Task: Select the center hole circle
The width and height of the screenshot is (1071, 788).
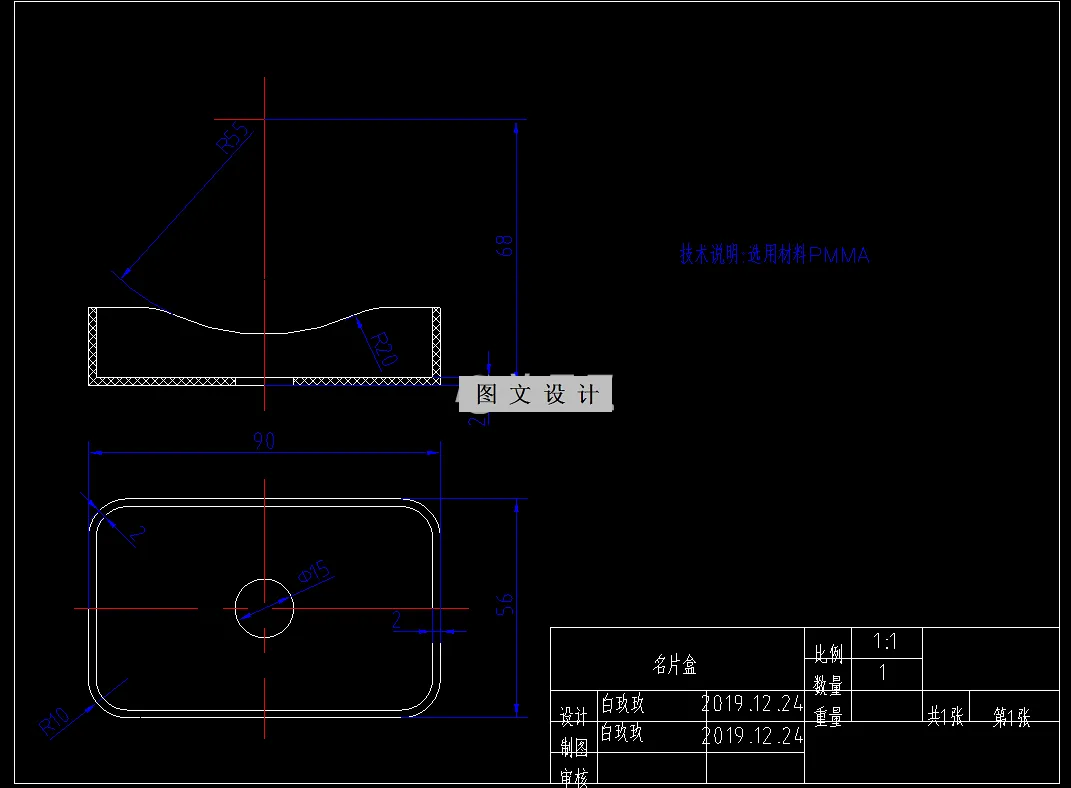Action: point(263,608)
